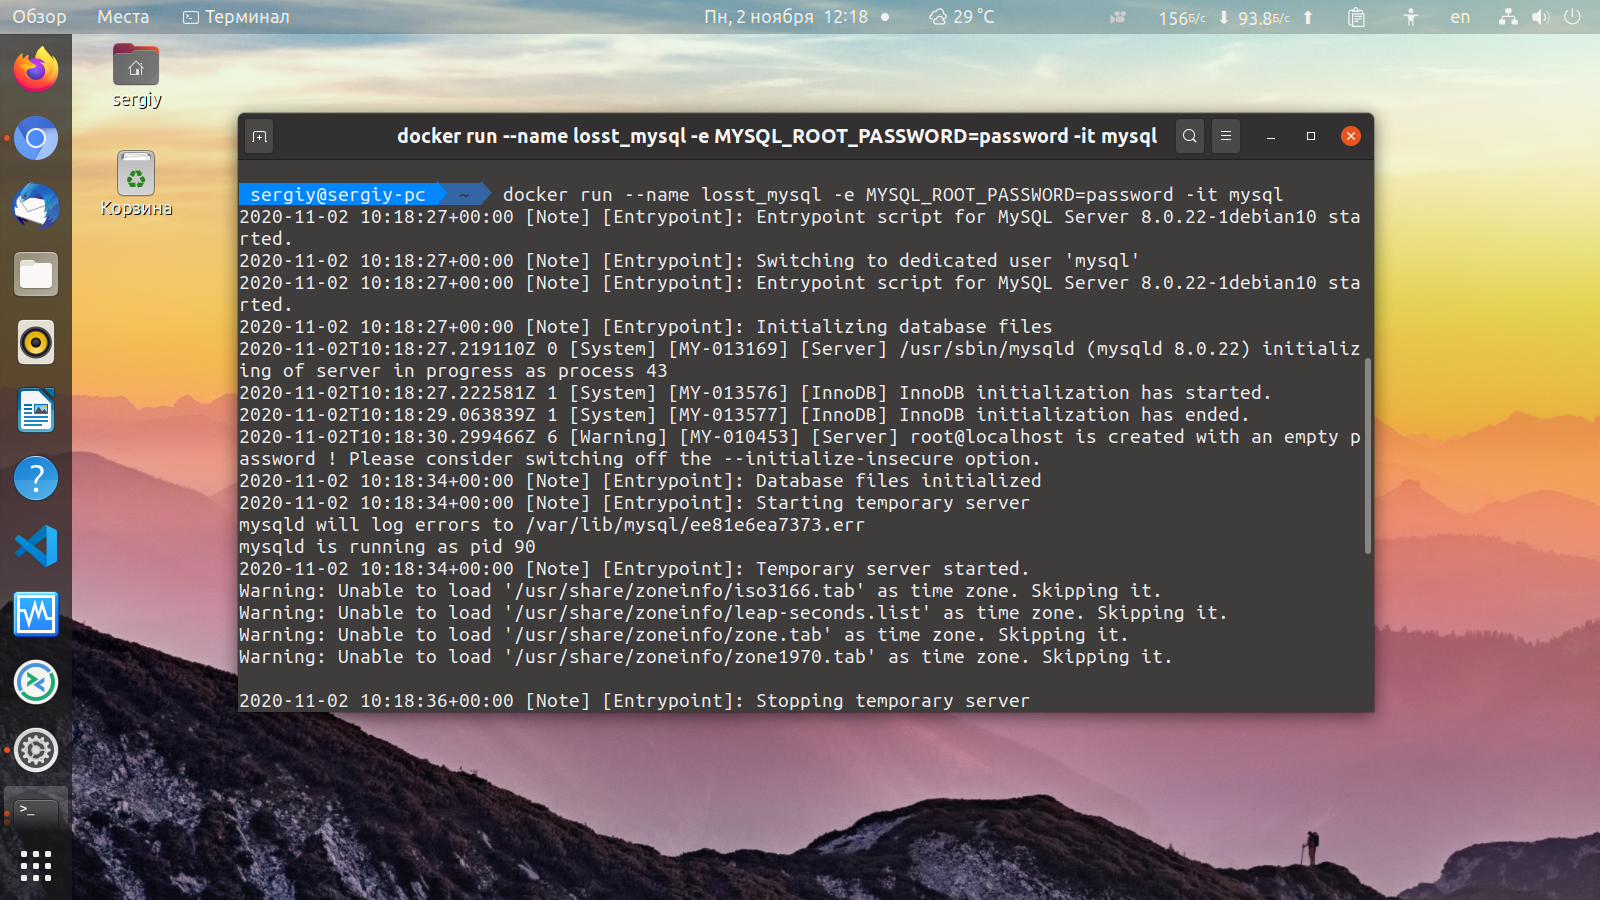This screenshot has width=1600, height=900.
Task: Open the Корзина trash icon on desktop
Action: (x=136, y=184)
